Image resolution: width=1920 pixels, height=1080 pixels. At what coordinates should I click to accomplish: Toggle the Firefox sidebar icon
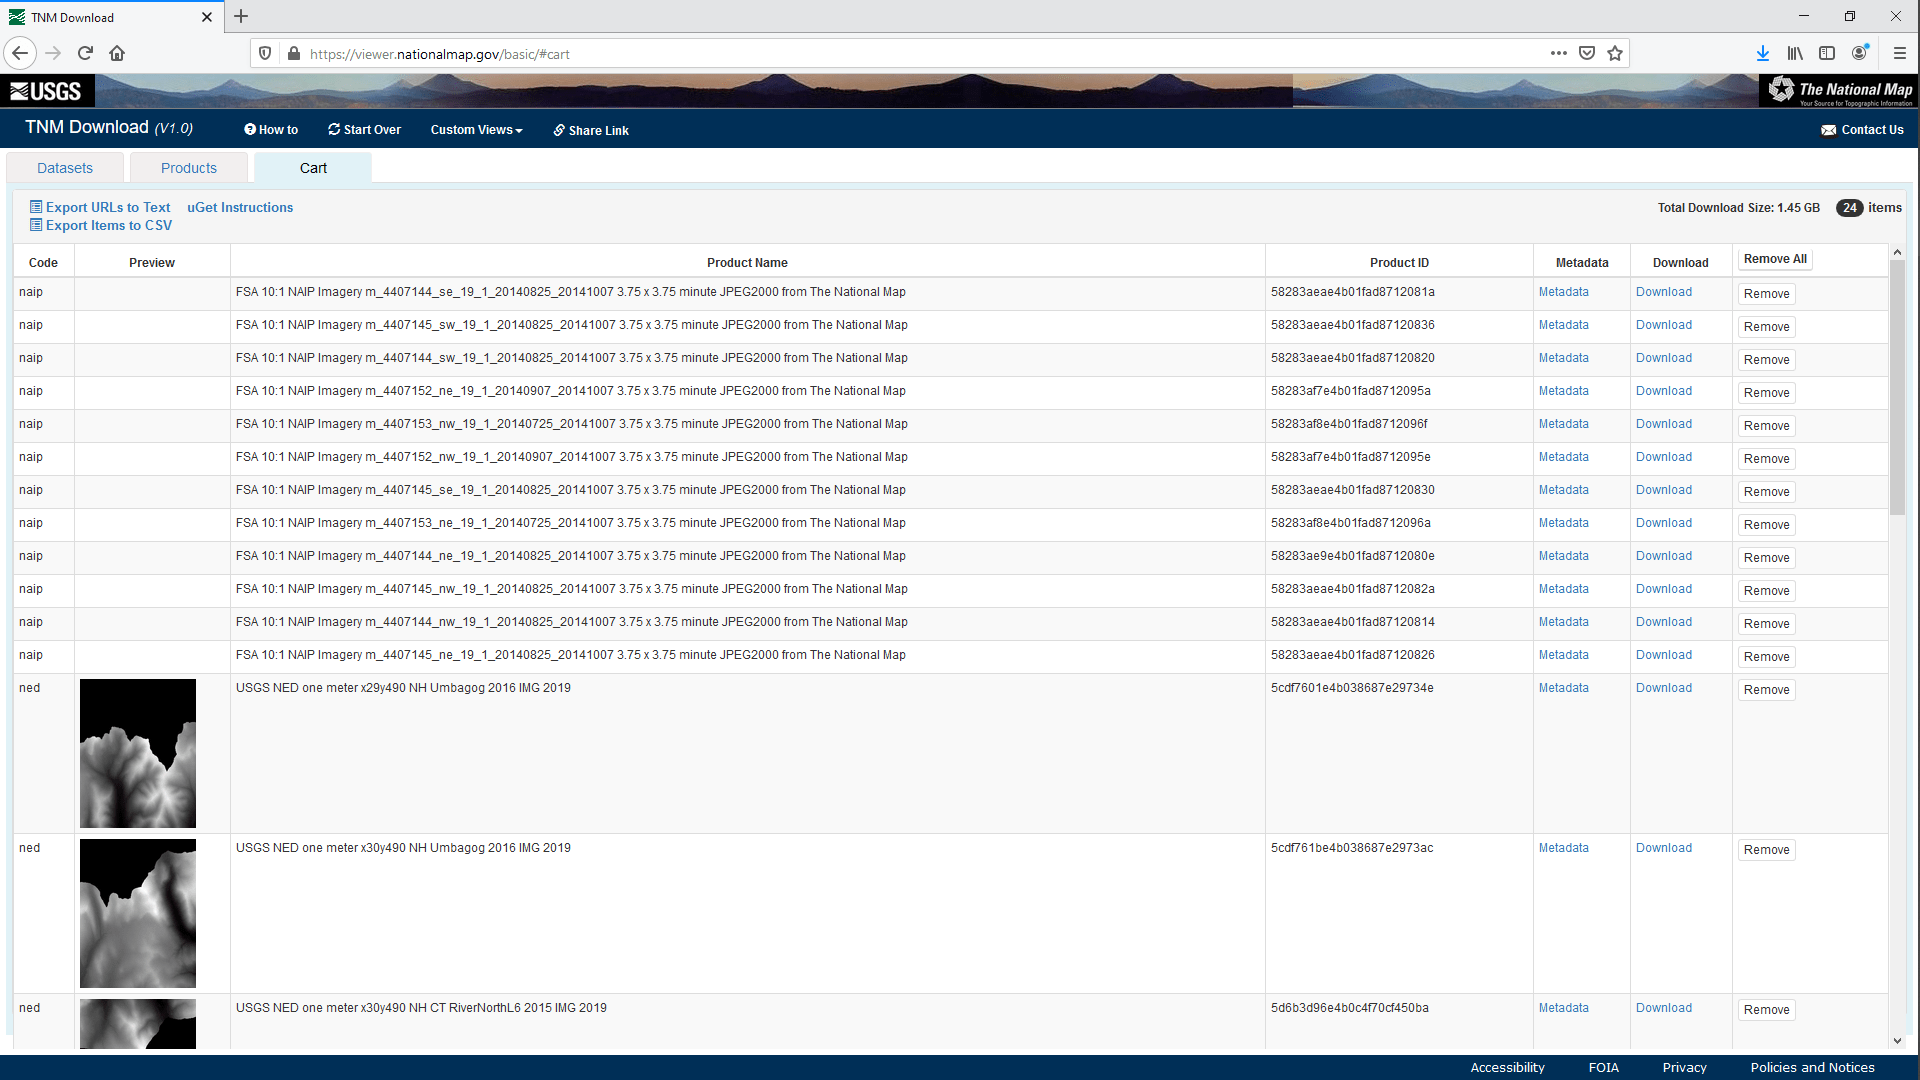(1827, 54)
